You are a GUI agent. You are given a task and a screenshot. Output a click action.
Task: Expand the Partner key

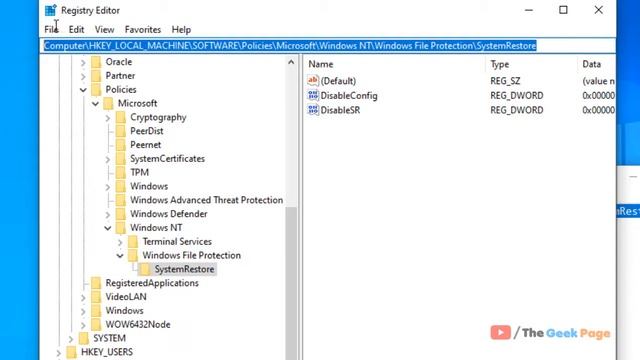(83, 76)
